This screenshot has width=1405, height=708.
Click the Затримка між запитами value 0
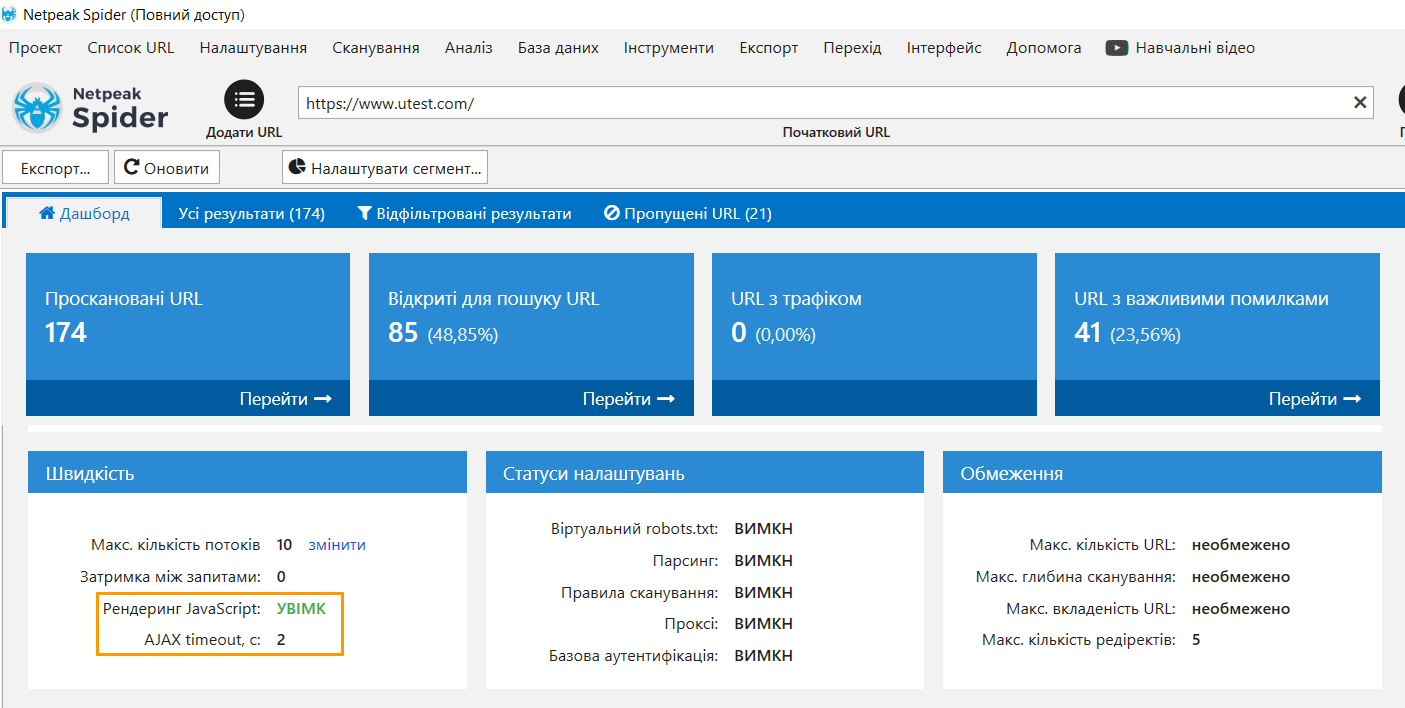click(281, 577)
